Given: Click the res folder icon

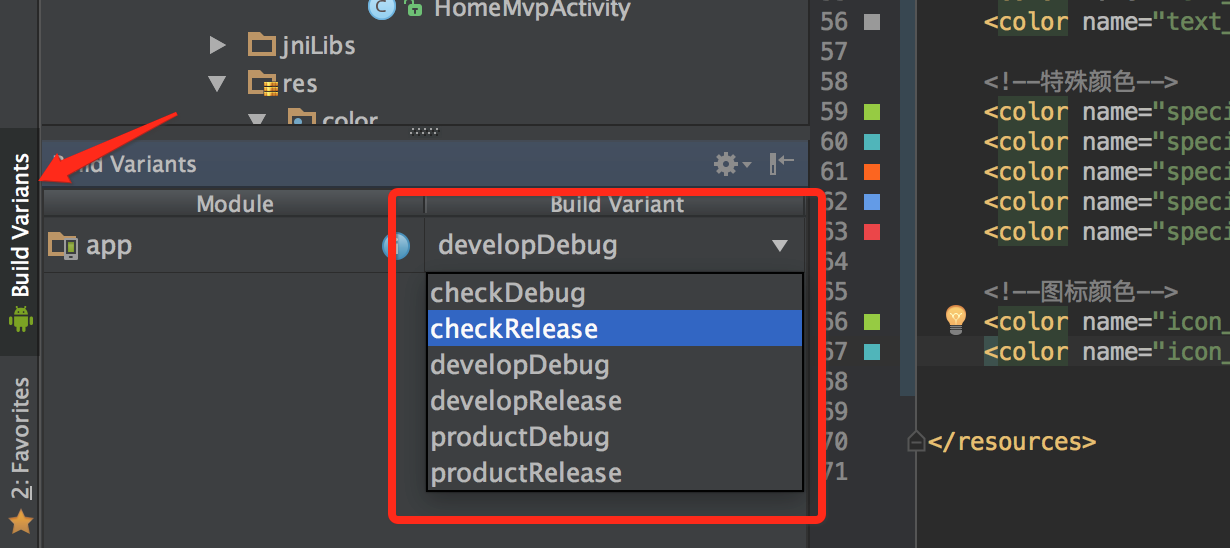Looking at the screenshot, I should click(x=262, y=83).
